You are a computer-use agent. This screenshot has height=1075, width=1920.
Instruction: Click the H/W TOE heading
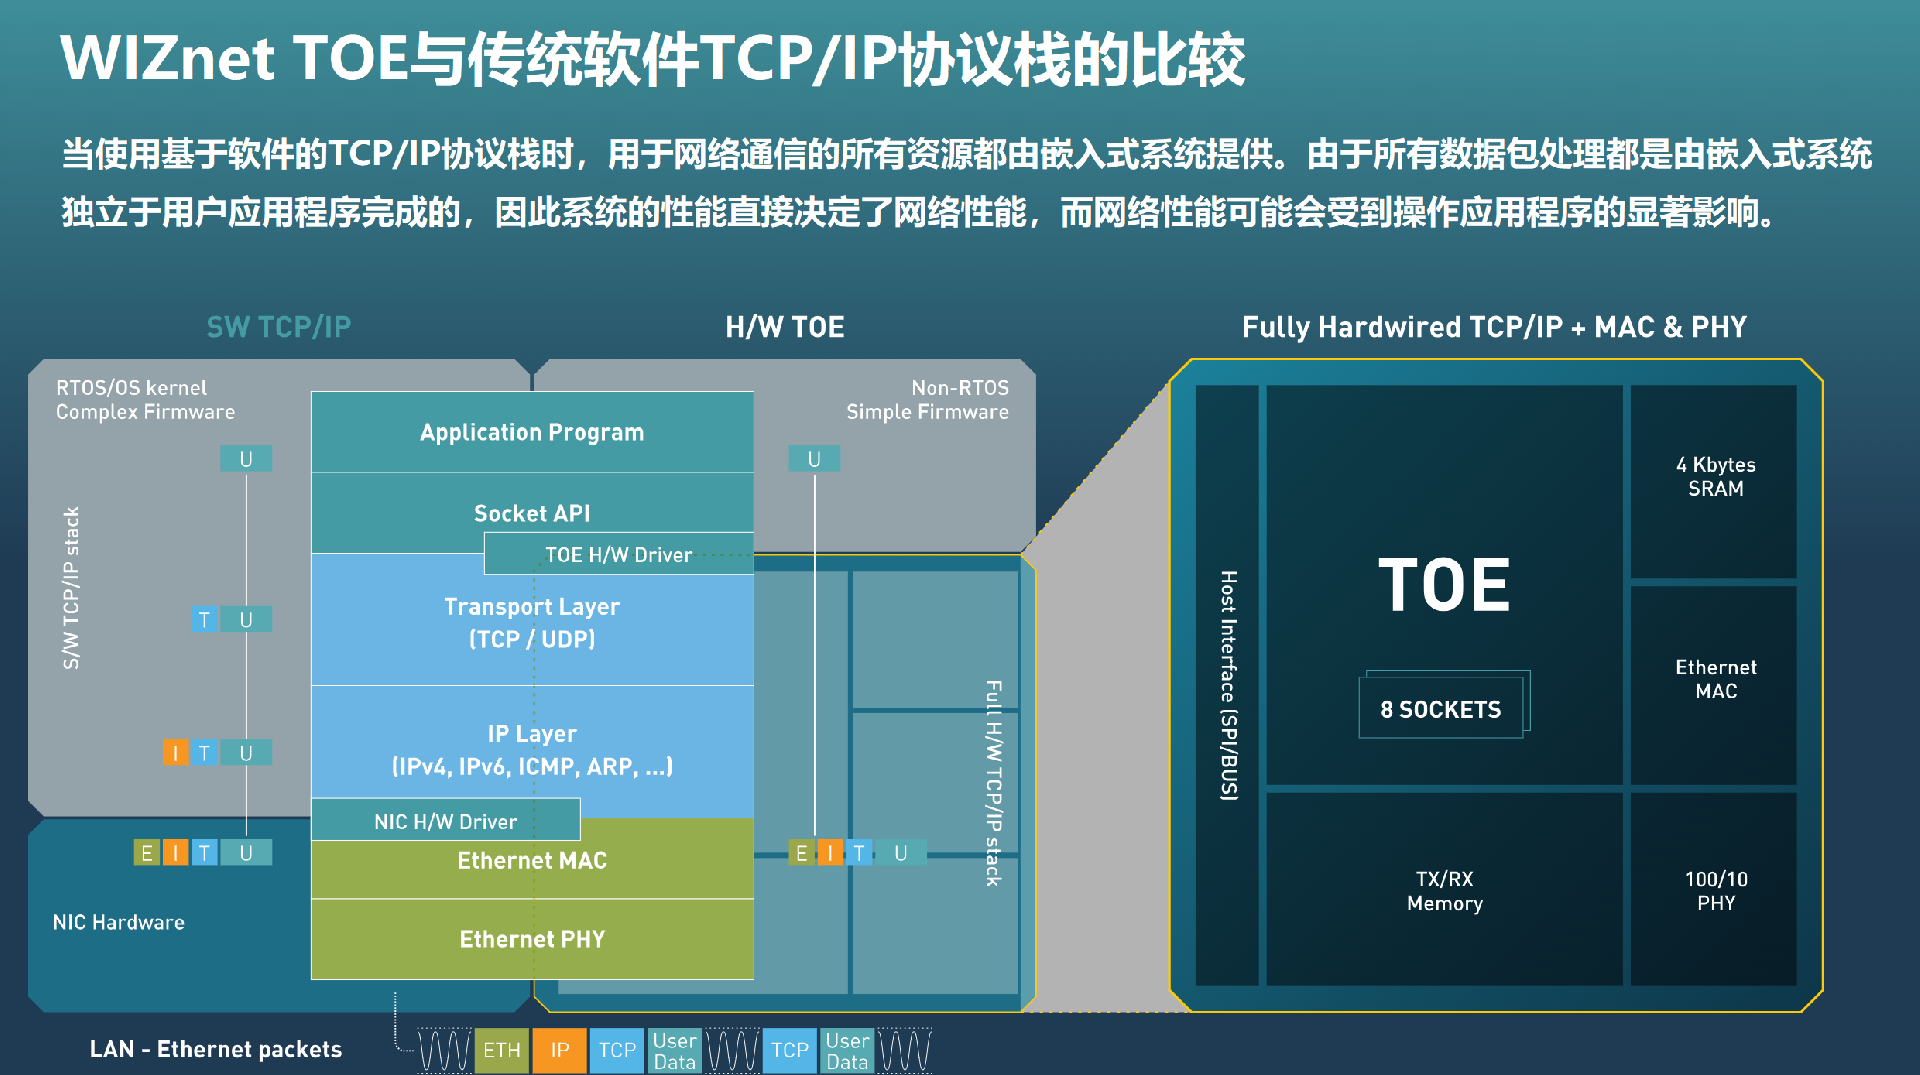(x=785, y=327)
